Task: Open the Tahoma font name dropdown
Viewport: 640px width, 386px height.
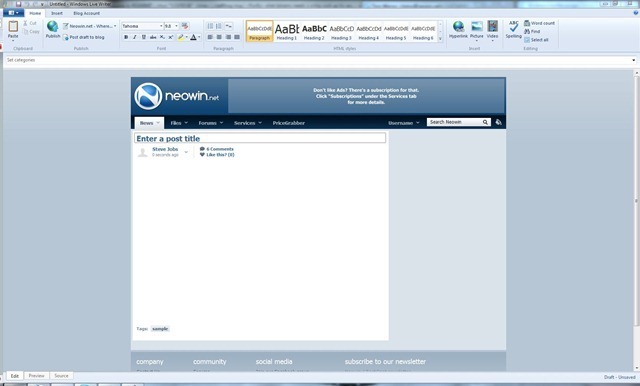Action: tap(143, 26)
